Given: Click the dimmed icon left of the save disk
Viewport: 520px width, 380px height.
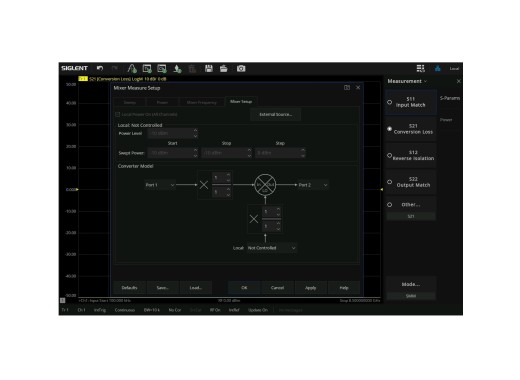Looking at the screenshot, I should coord(192,69).
